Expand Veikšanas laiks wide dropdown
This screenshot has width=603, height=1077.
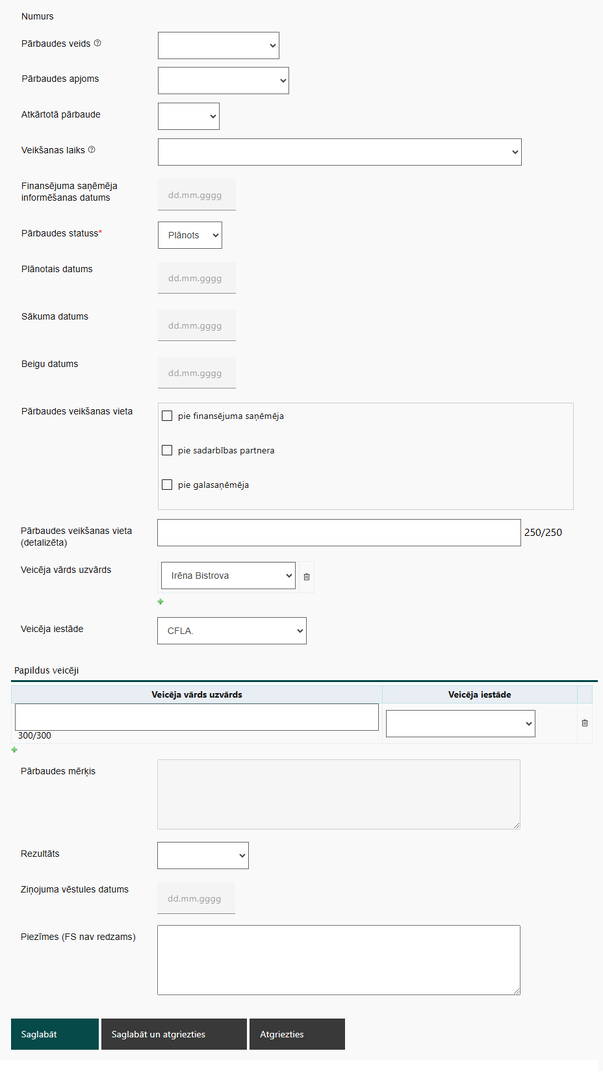click(340, 152)
